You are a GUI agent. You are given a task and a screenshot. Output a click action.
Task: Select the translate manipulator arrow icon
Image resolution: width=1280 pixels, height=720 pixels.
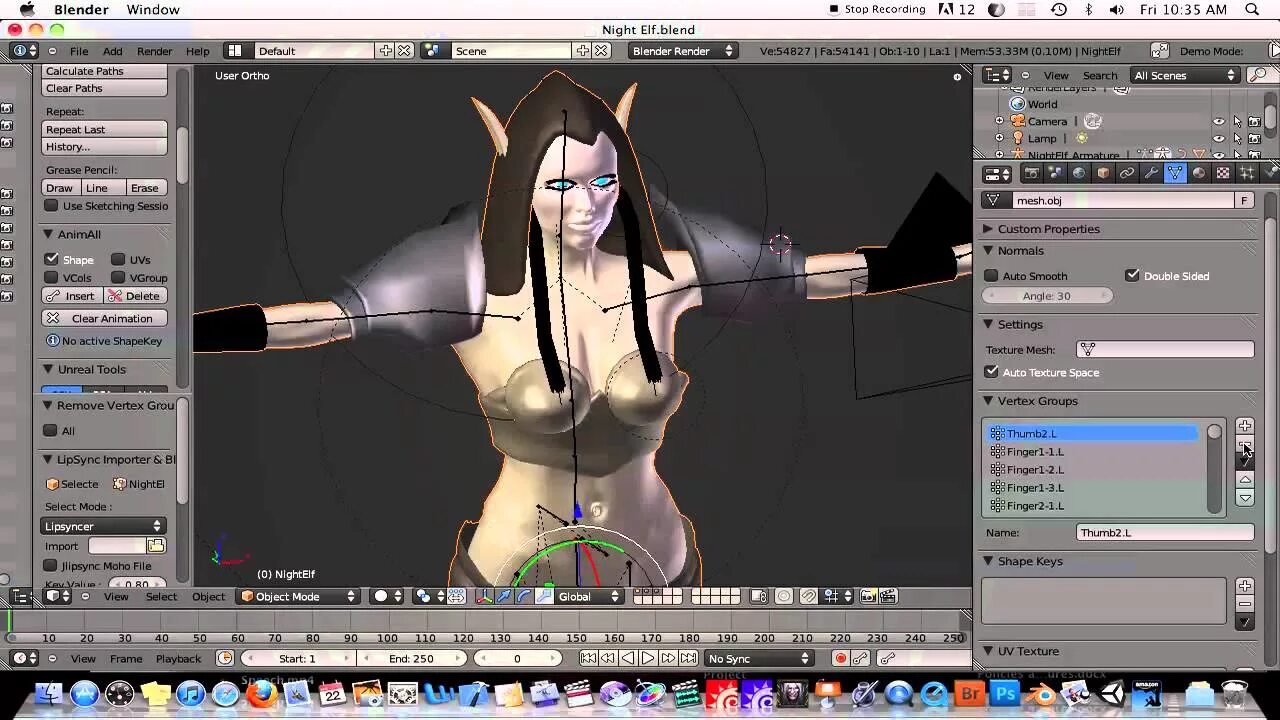(x=505, y=596)
